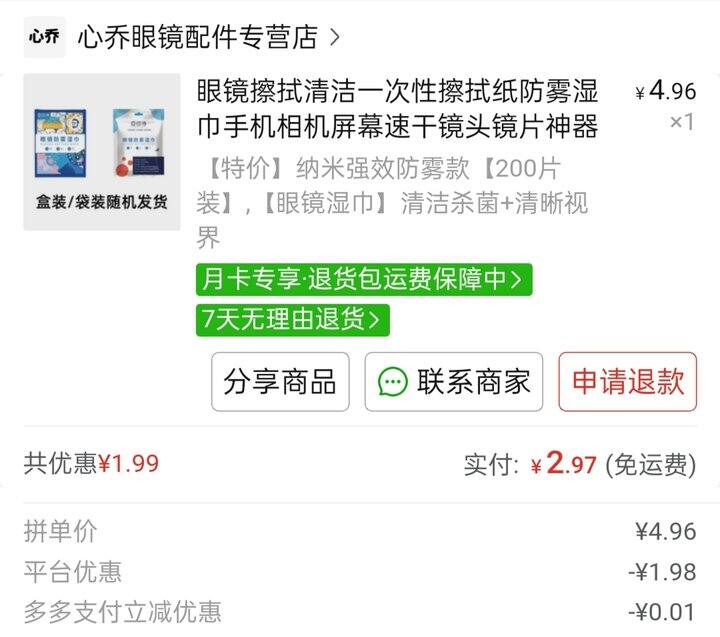The height and width of the screenshot is (637, 720).
Task: Open the 心乔 store logo icon
Action: [44, 37]
